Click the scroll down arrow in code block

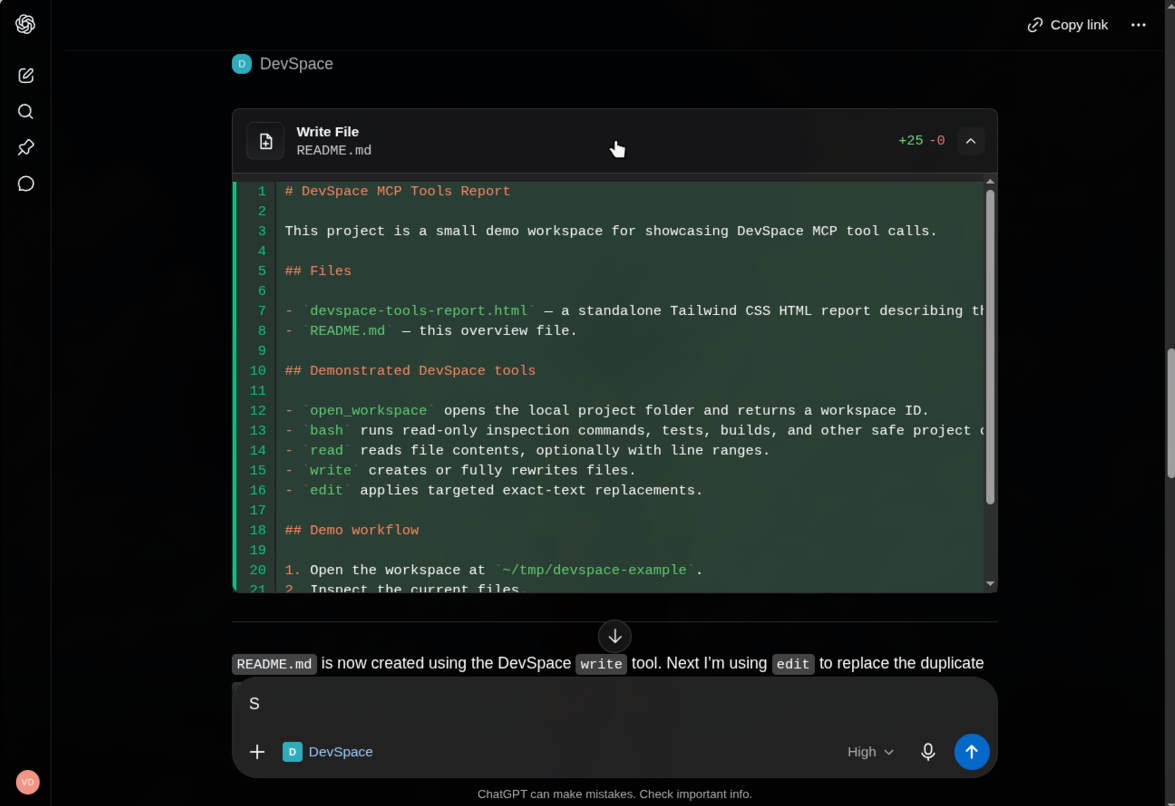pos(990,584)
